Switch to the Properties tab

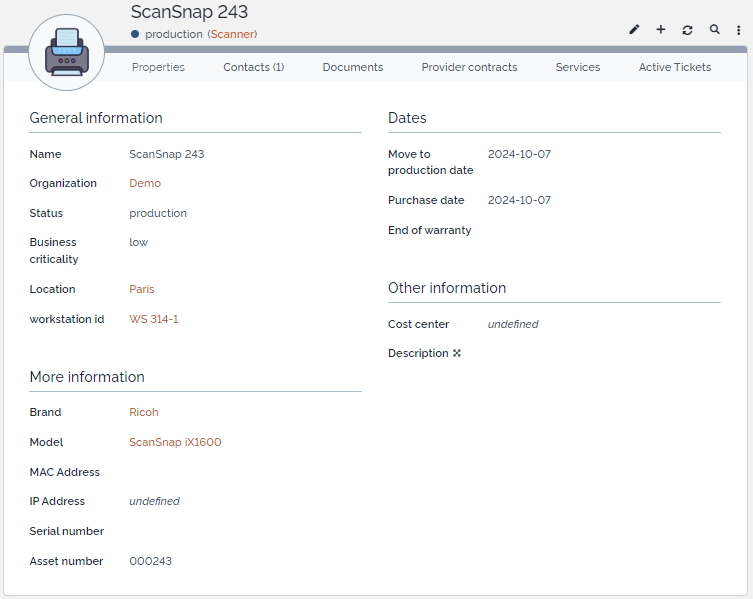[x=158, y=67]
